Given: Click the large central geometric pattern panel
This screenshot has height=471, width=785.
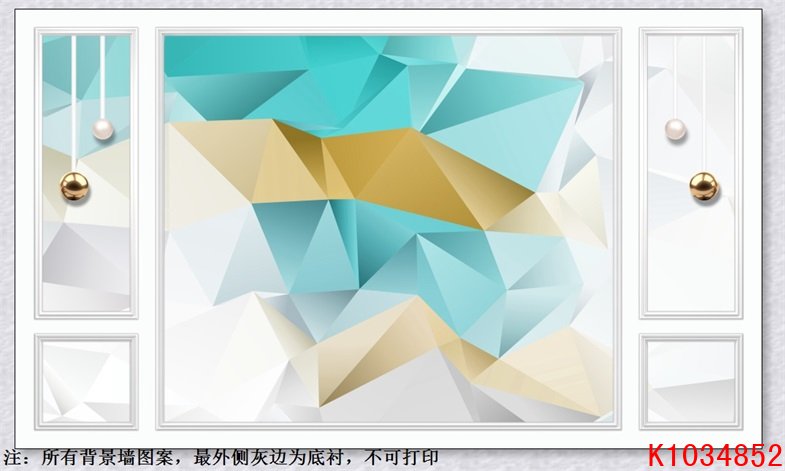Looking at the screenshot, I should point(388,229).
